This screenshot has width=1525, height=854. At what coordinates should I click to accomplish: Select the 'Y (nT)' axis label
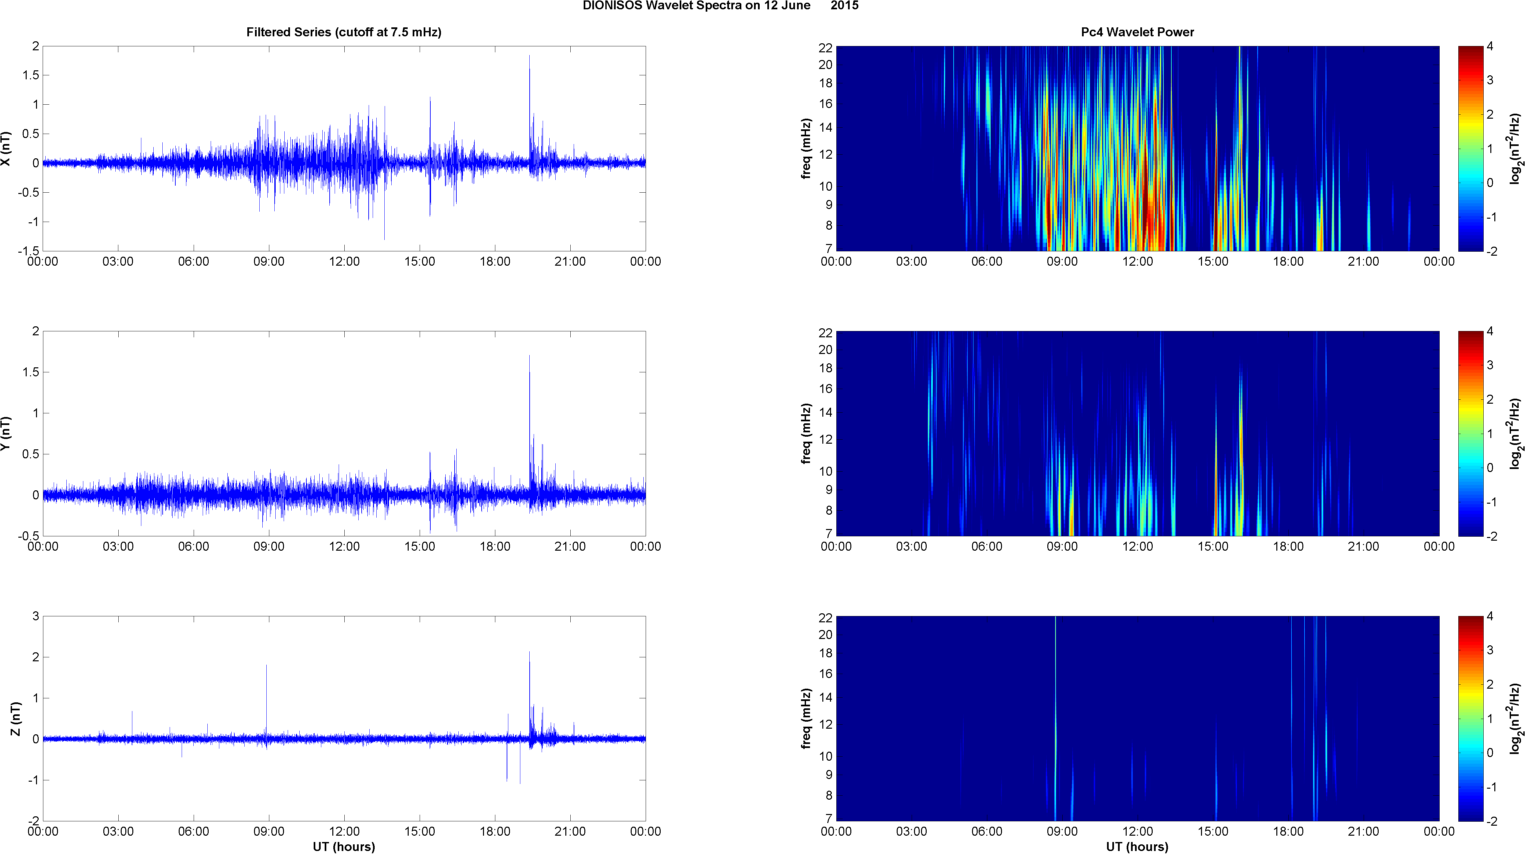point(8,433)
